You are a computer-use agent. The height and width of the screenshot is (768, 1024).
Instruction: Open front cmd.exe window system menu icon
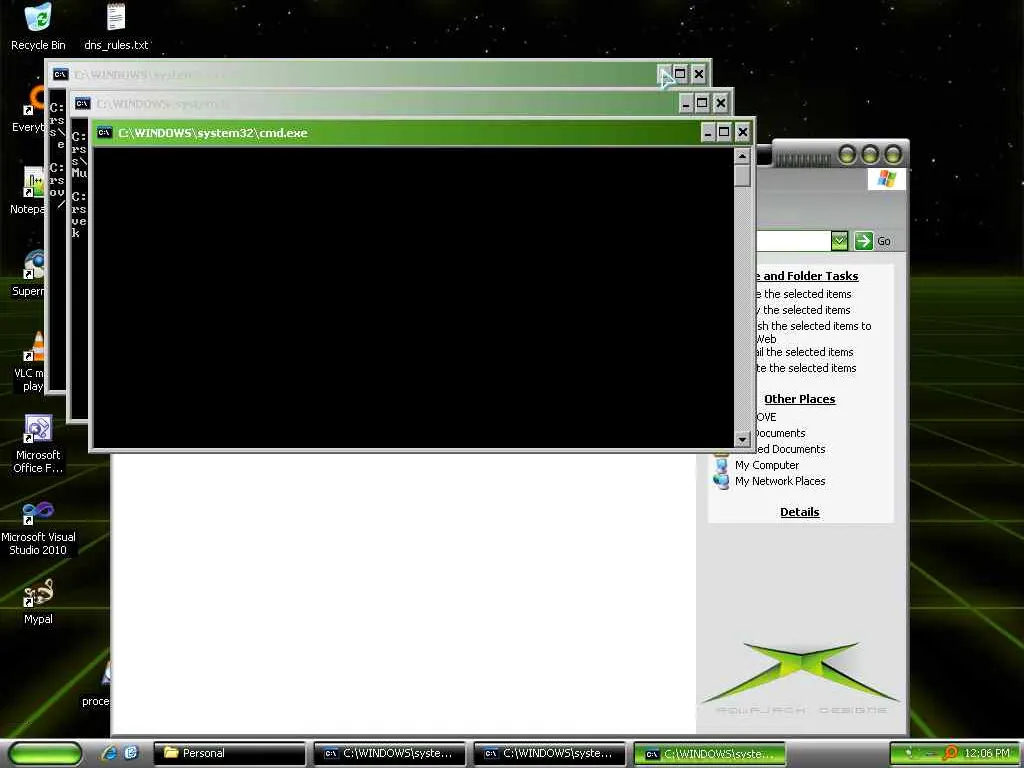coord(104,133)
